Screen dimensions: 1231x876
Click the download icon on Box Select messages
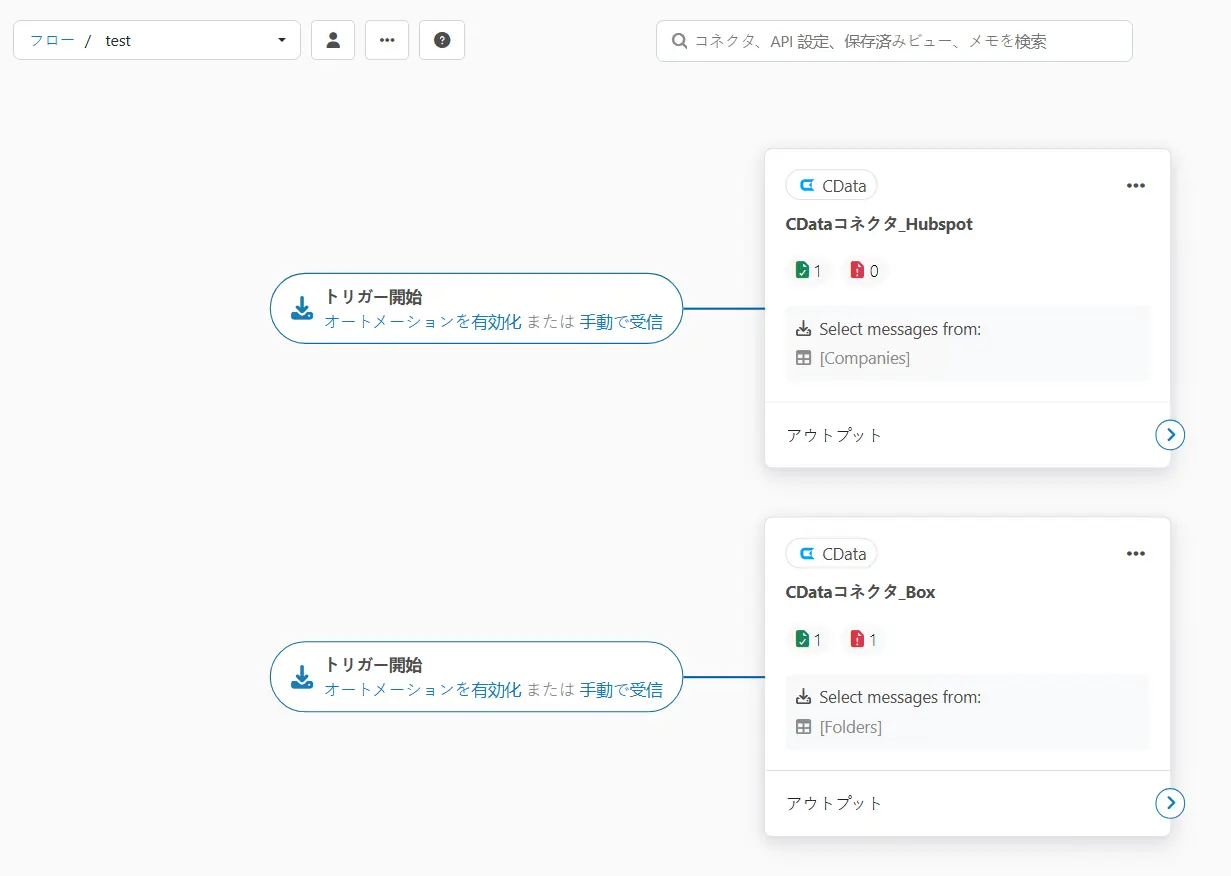click(x=803, y=696)
